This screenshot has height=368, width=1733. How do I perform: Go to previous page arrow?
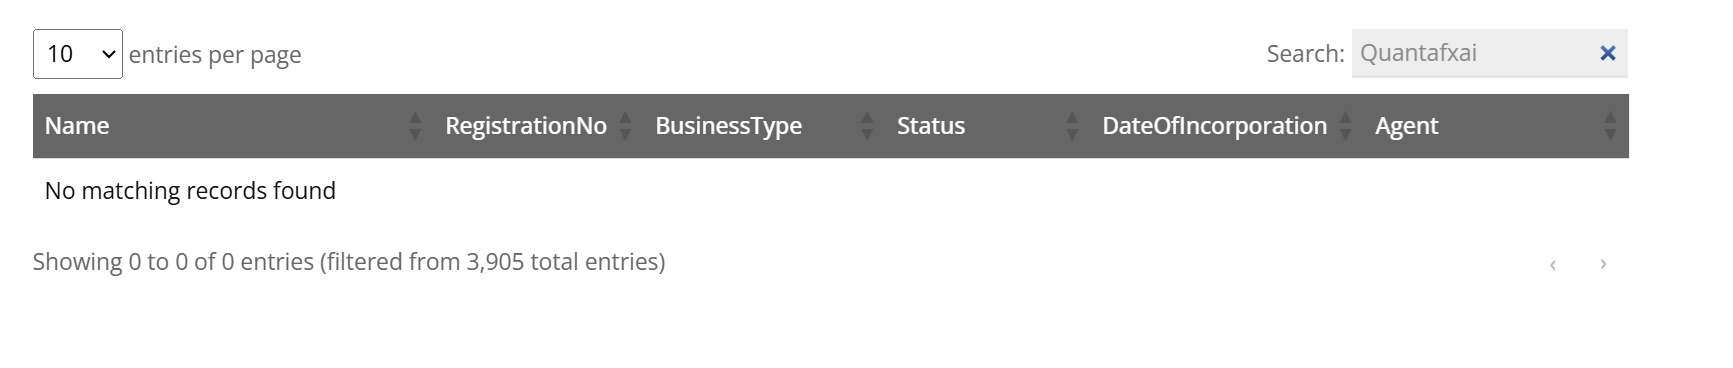(x=1553, y=264)
